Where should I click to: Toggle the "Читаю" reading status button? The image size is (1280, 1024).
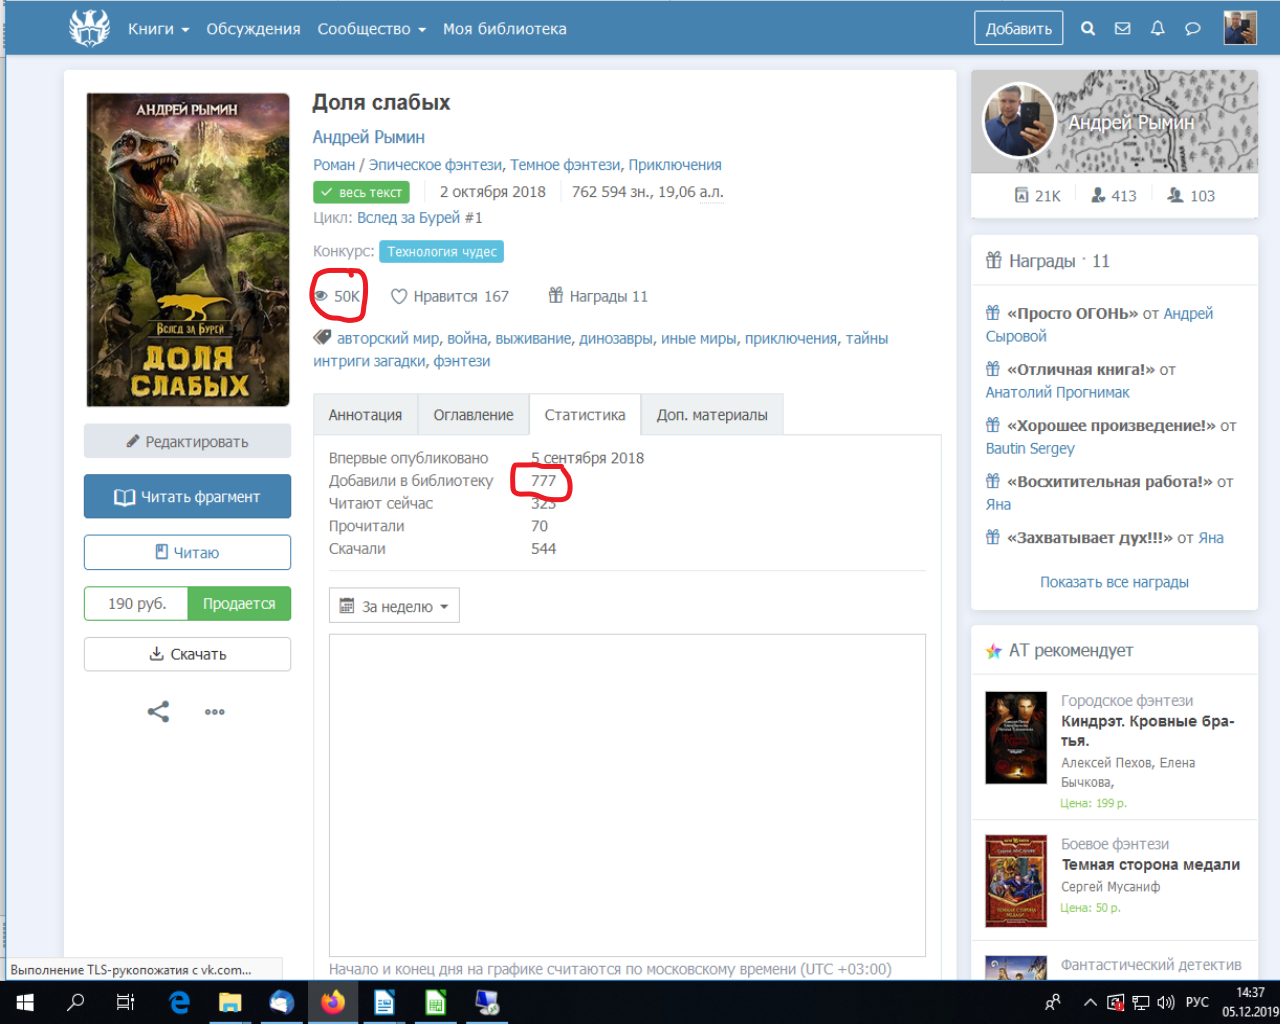(x=187, y=552)
